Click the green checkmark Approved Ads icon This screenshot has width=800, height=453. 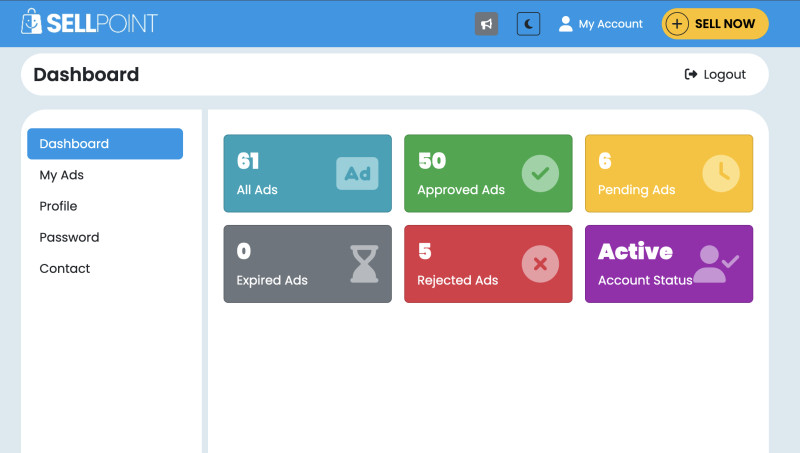tap(540, 173)
